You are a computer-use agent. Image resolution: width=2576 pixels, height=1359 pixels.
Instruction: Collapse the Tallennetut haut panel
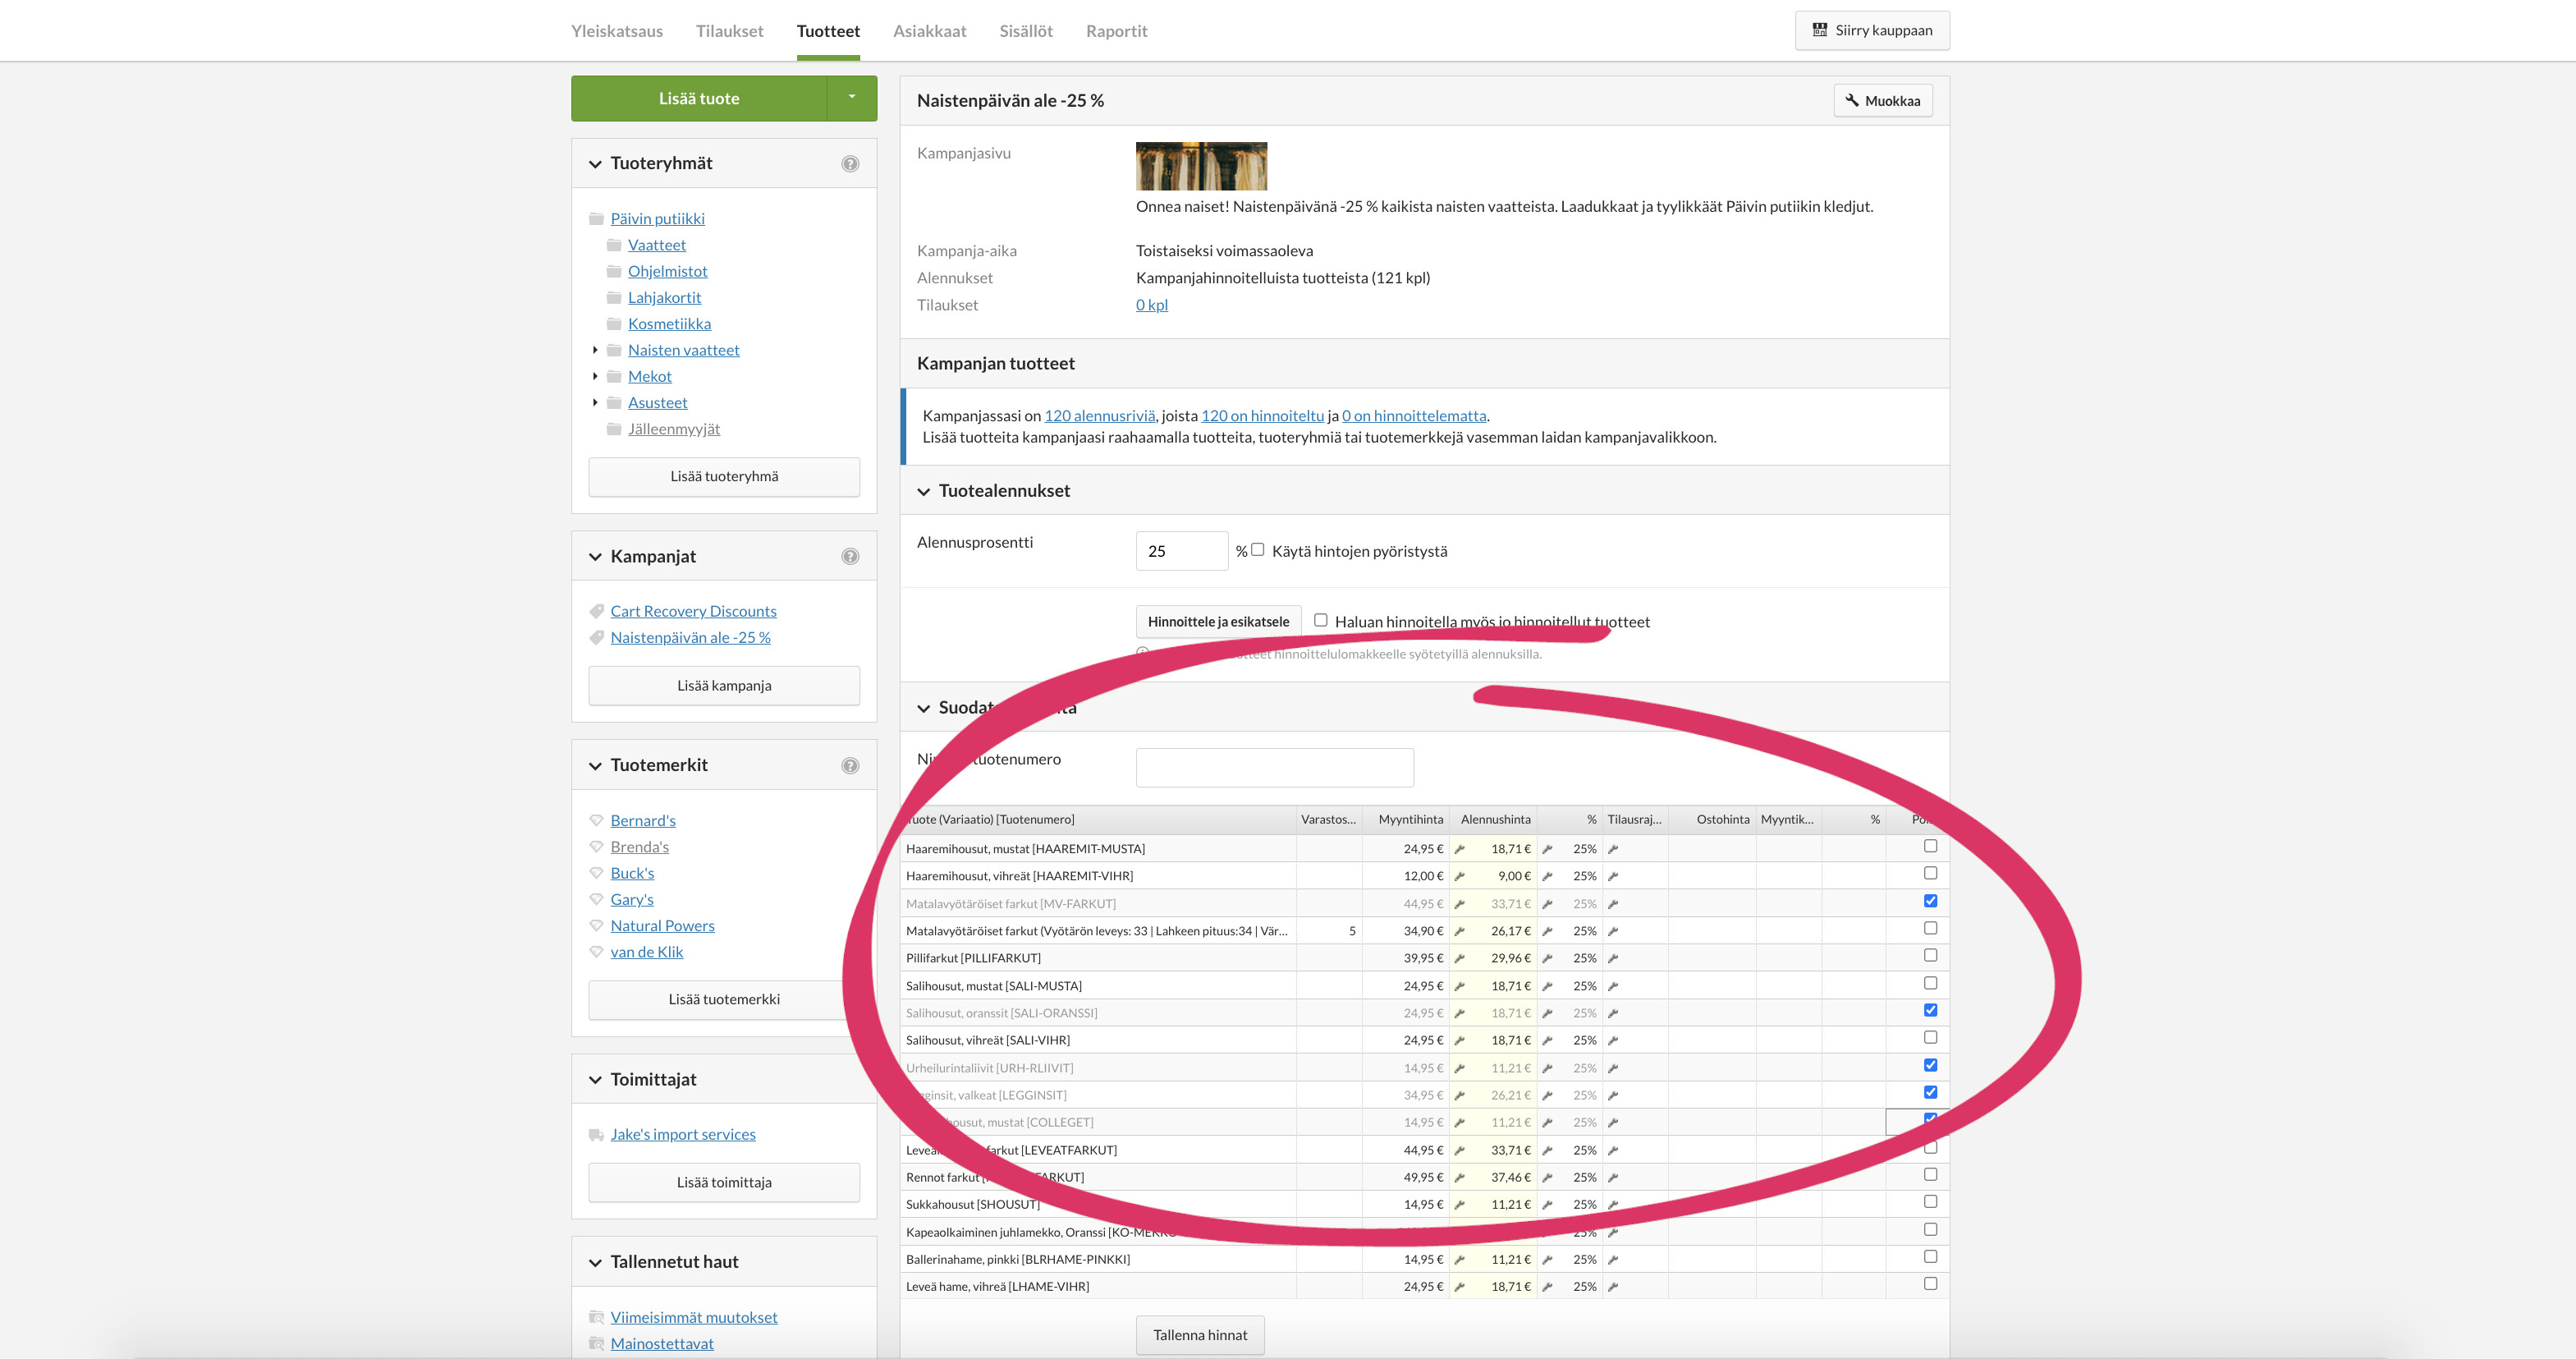click(595, 1263)
